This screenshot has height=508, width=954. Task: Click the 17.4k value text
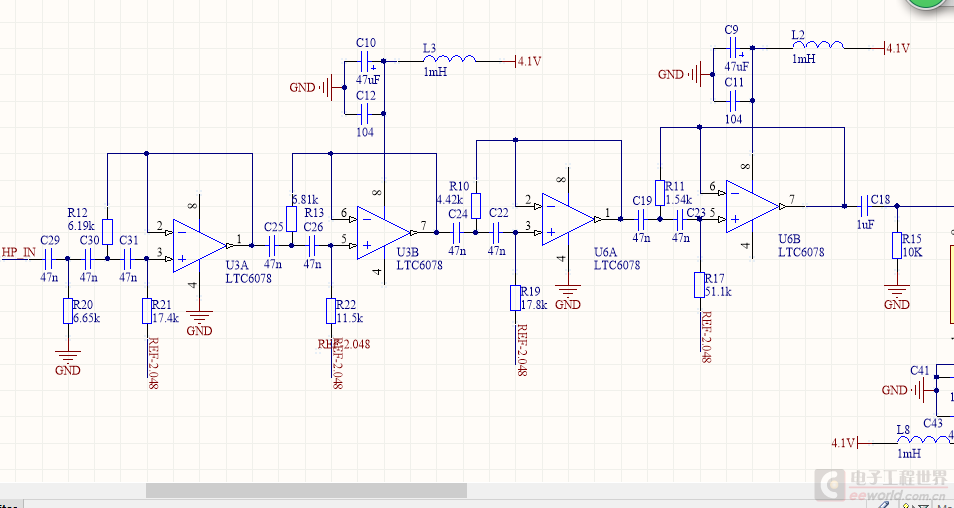(x=165, y=318)
